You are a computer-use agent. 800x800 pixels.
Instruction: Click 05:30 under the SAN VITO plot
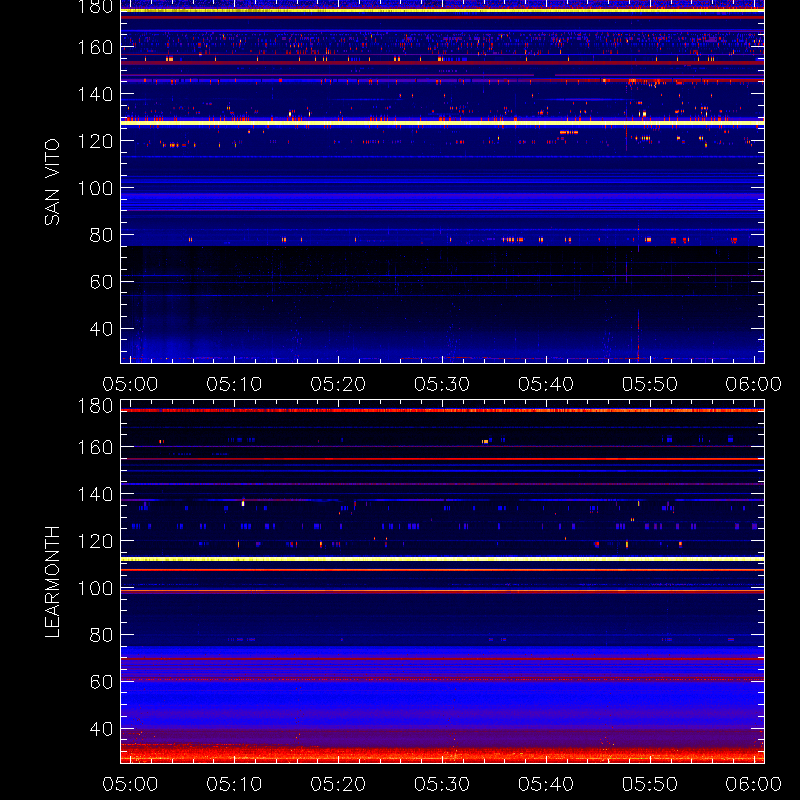pyautogui.click(x=442, y=384)
